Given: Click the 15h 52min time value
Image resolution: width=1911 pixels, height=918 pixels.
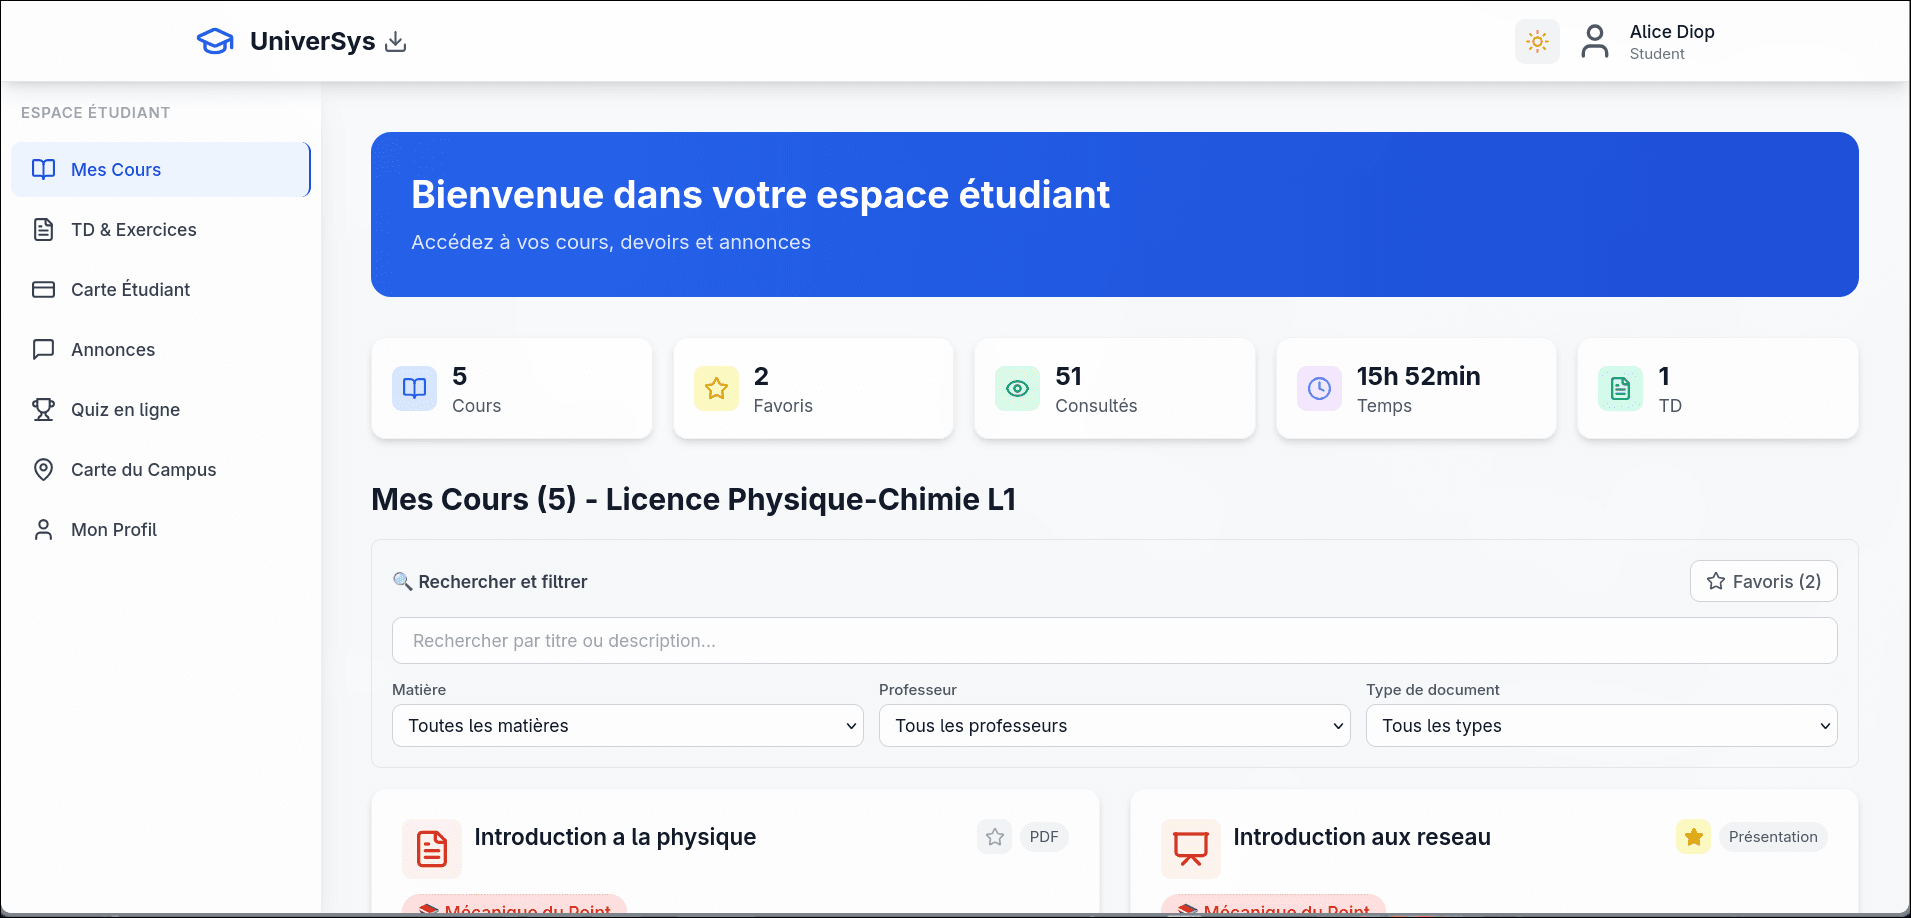Looking at the screenshot, I should tap(1418, 376).
